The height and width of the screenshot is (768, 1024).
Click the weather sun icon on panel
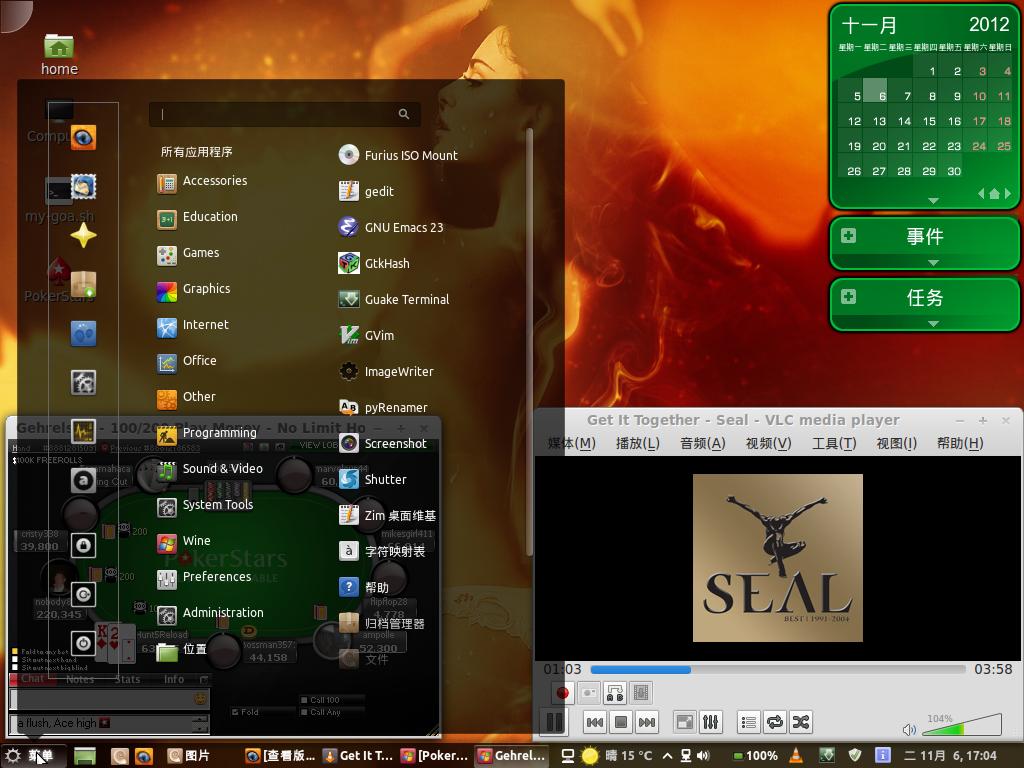[x=590, y=756]
